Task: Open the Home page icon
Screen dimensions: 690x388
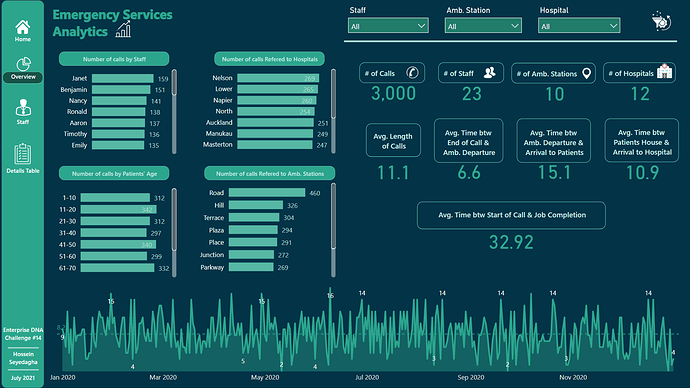Action: (x=22, y=28)
